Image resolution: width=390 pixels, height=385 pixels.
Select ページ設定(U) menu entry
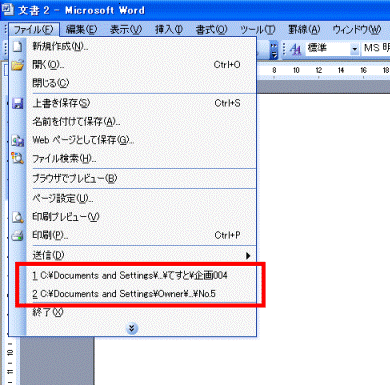[141, 199]
